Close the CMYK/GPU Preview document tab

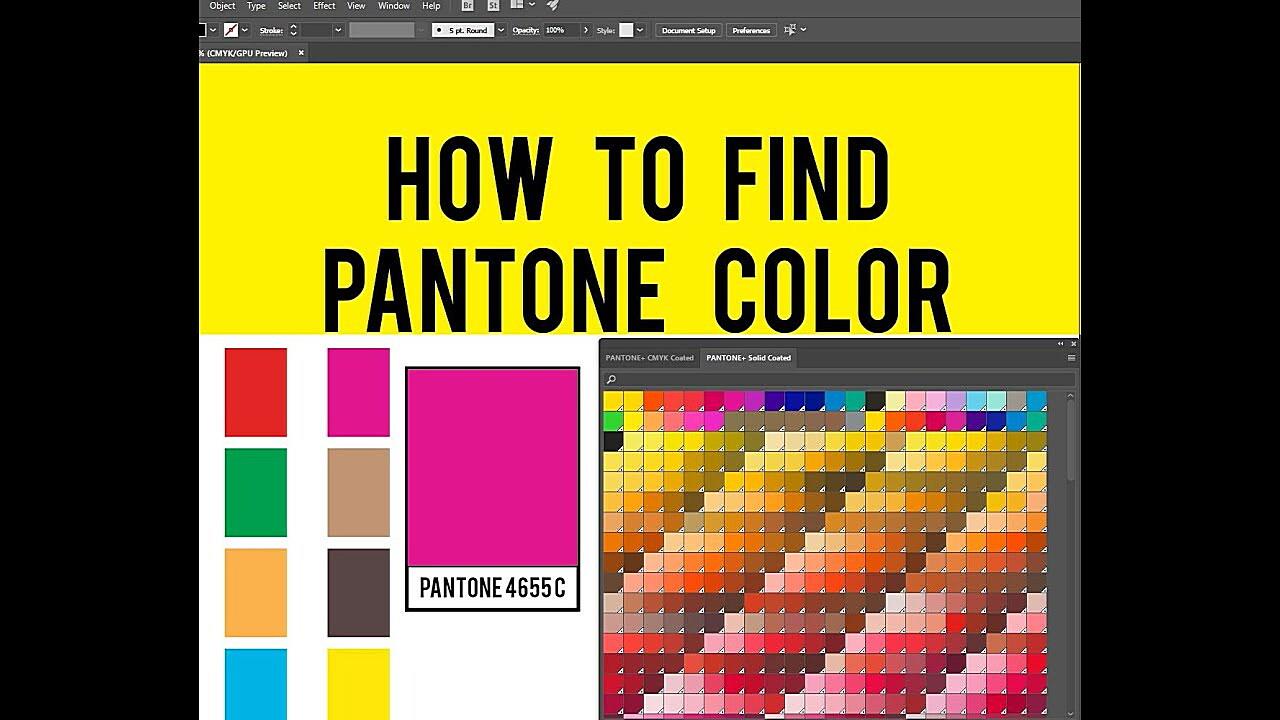(302, 53)
